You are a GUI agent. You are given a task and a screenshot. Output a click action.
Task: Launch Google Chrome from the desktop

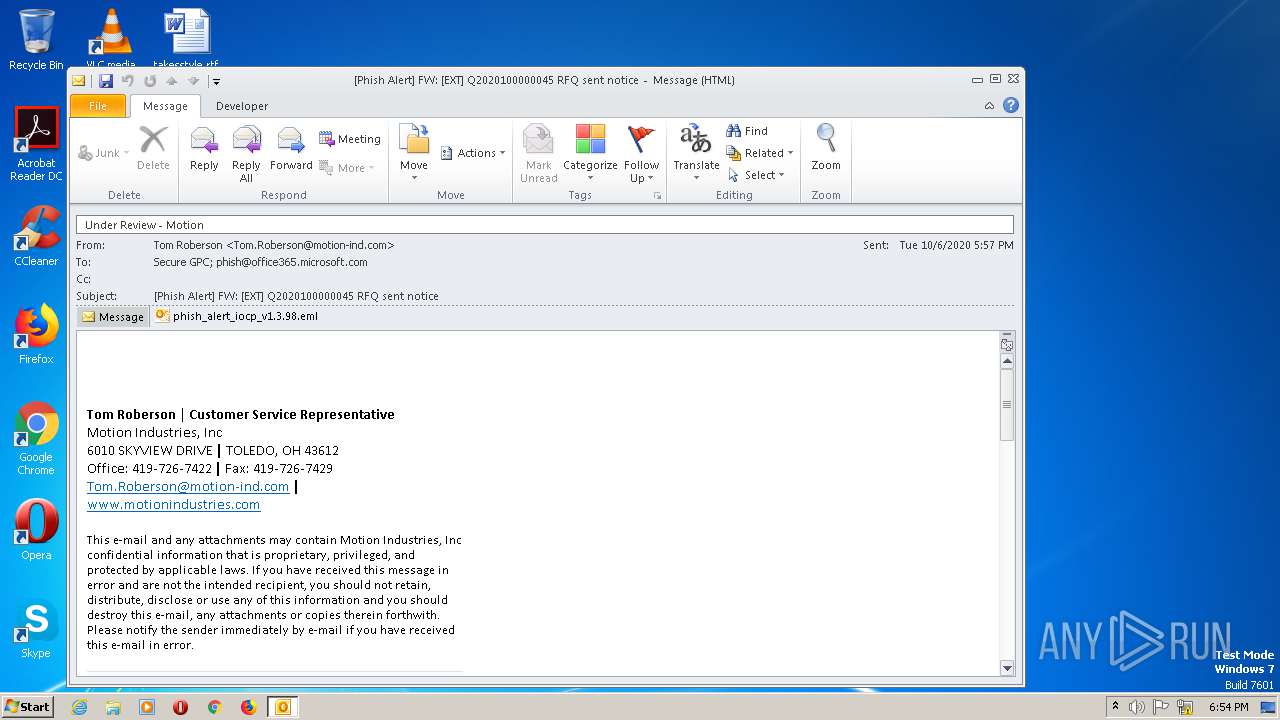pos(36,438)
